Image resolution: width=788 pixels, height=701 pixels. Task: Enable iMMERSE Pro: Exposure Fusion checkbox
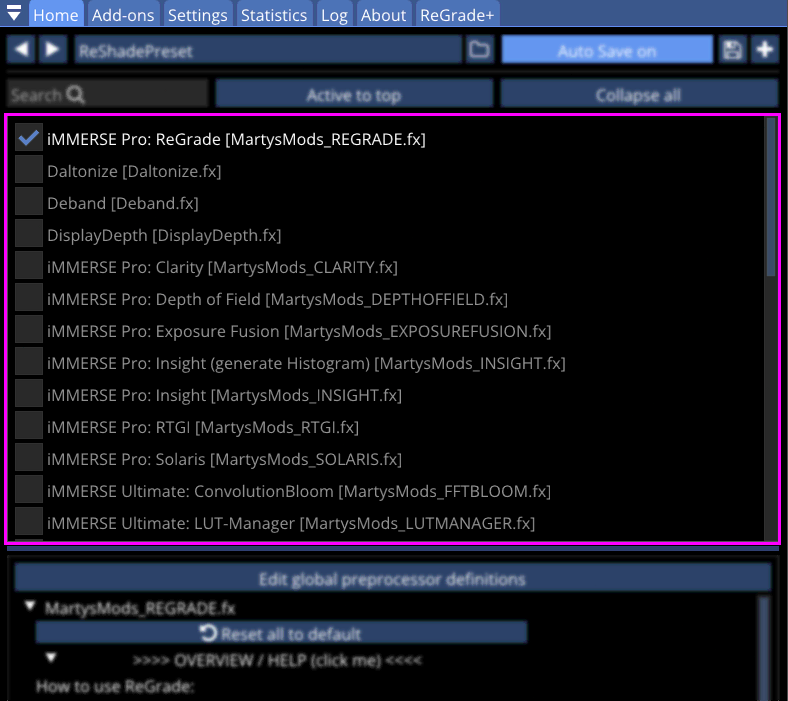click(x=29, y=330)
